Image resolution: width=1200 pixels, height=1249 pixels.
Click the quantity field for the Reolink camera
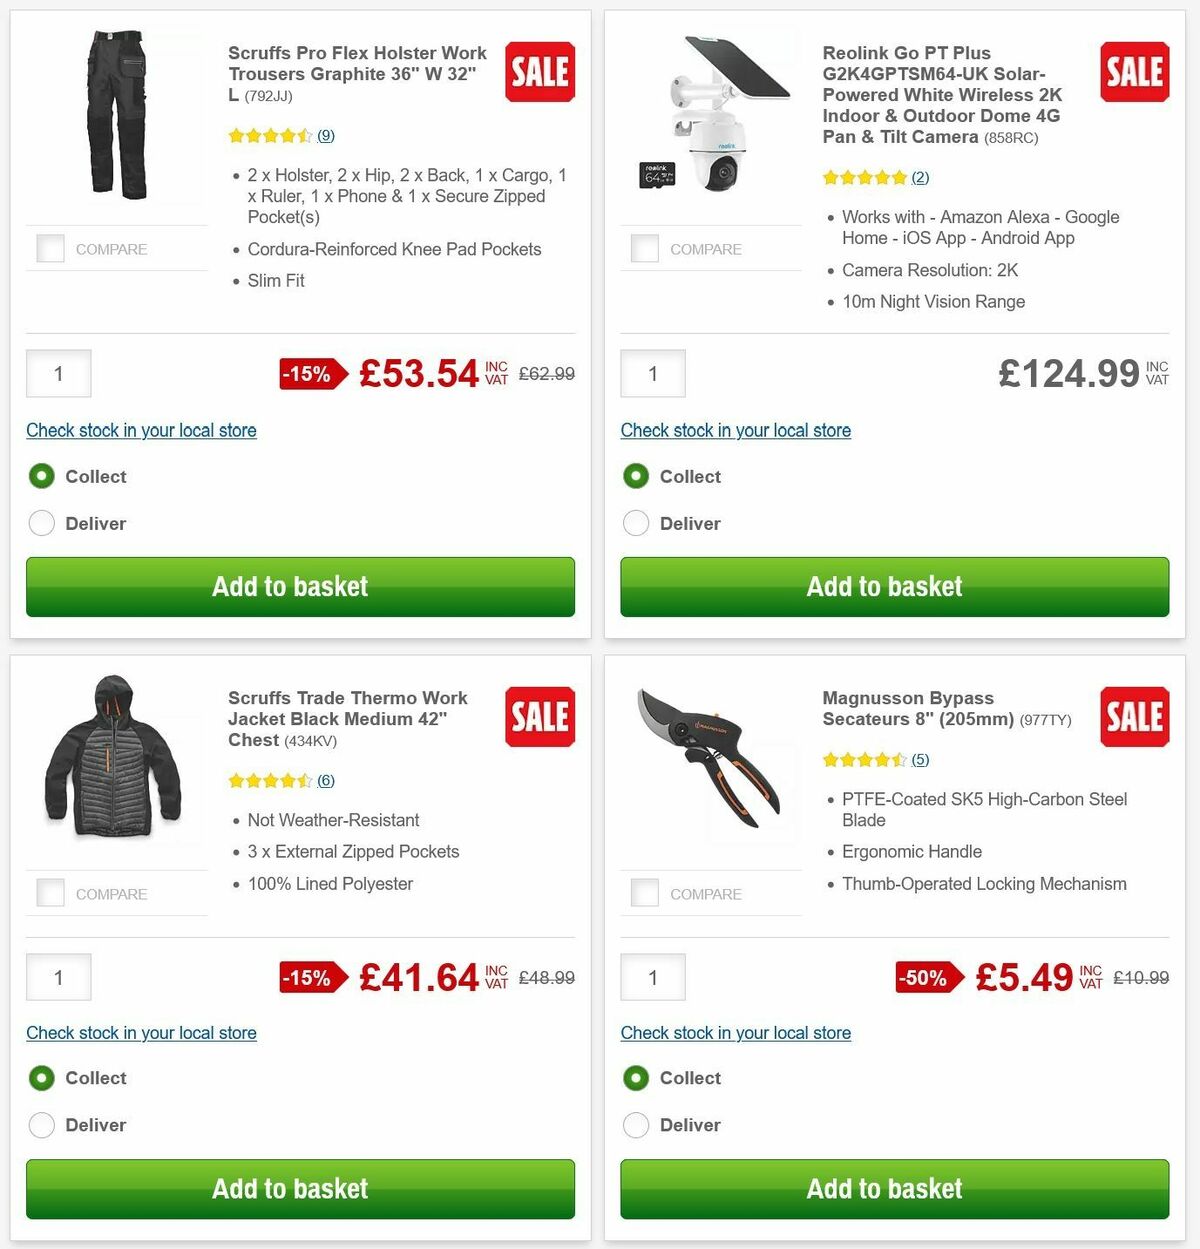point(652,373)
